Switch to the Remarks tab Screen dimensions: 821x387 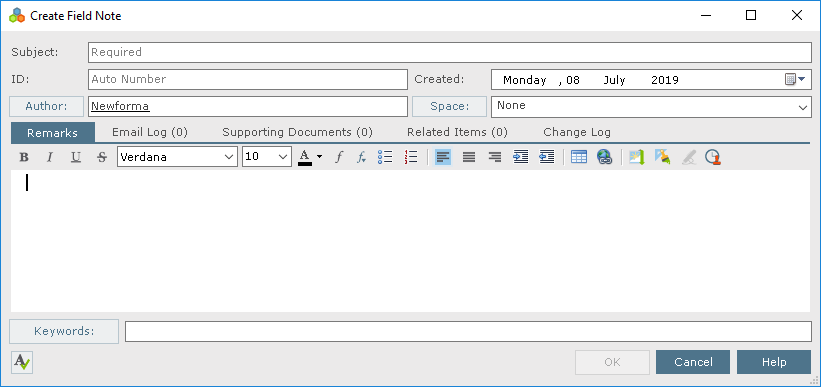point(52,132)
